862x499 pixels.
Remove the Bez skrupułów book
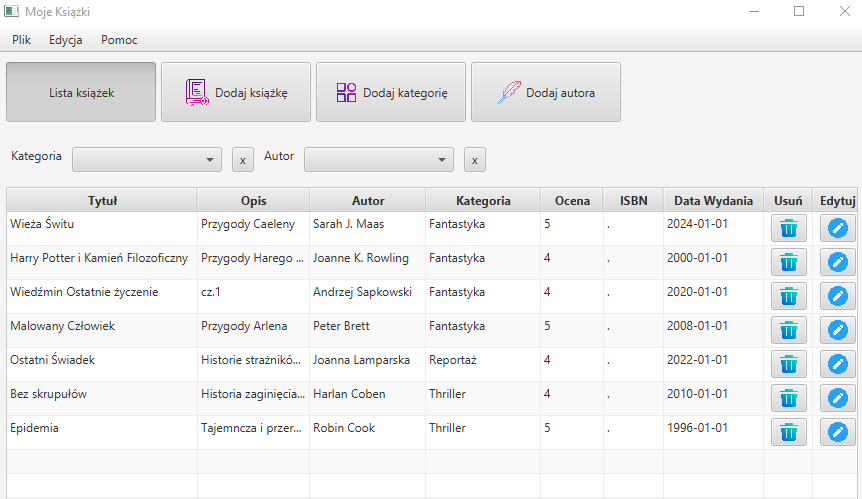pos(788,398)
